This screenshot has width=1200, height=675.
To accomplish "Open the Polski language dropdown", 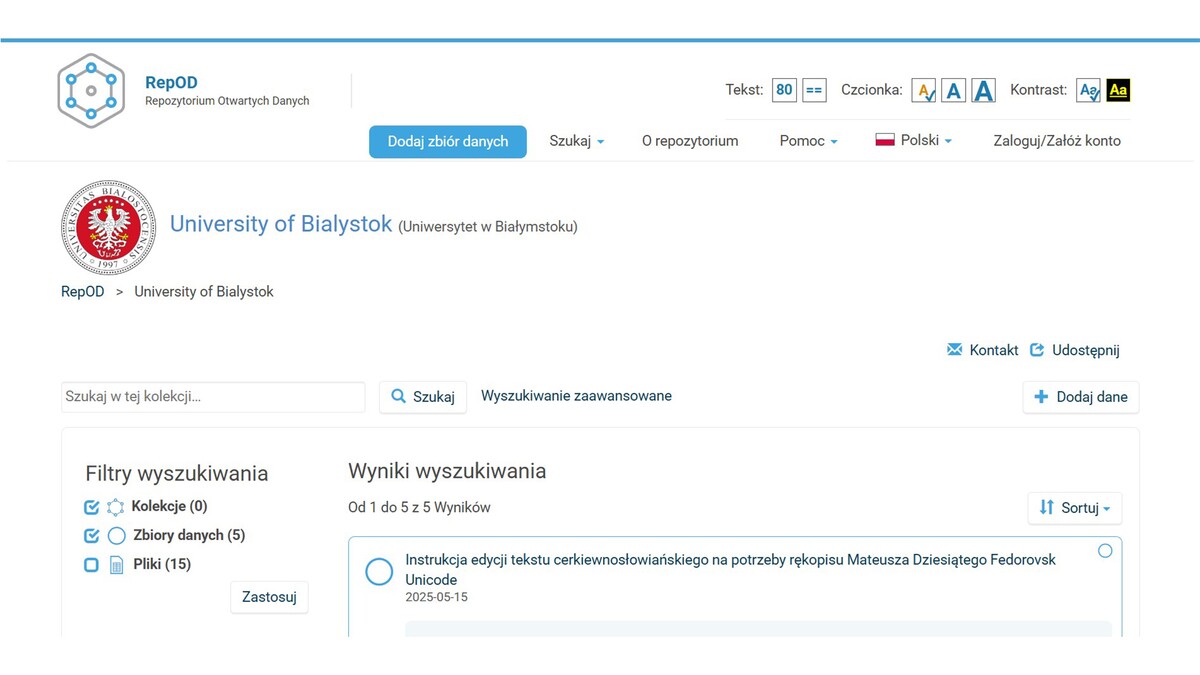I will pos(914,141).
